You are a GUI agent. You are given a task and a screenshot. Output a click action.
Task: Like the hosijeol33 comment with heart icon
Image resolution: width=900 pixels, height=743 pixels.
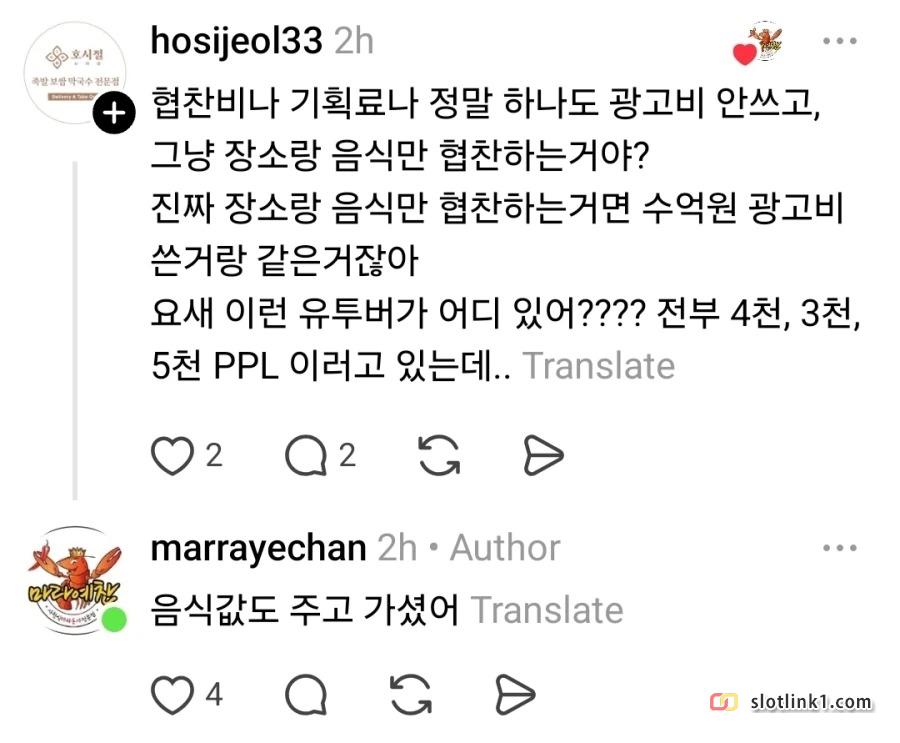click(x=172, y=455)
